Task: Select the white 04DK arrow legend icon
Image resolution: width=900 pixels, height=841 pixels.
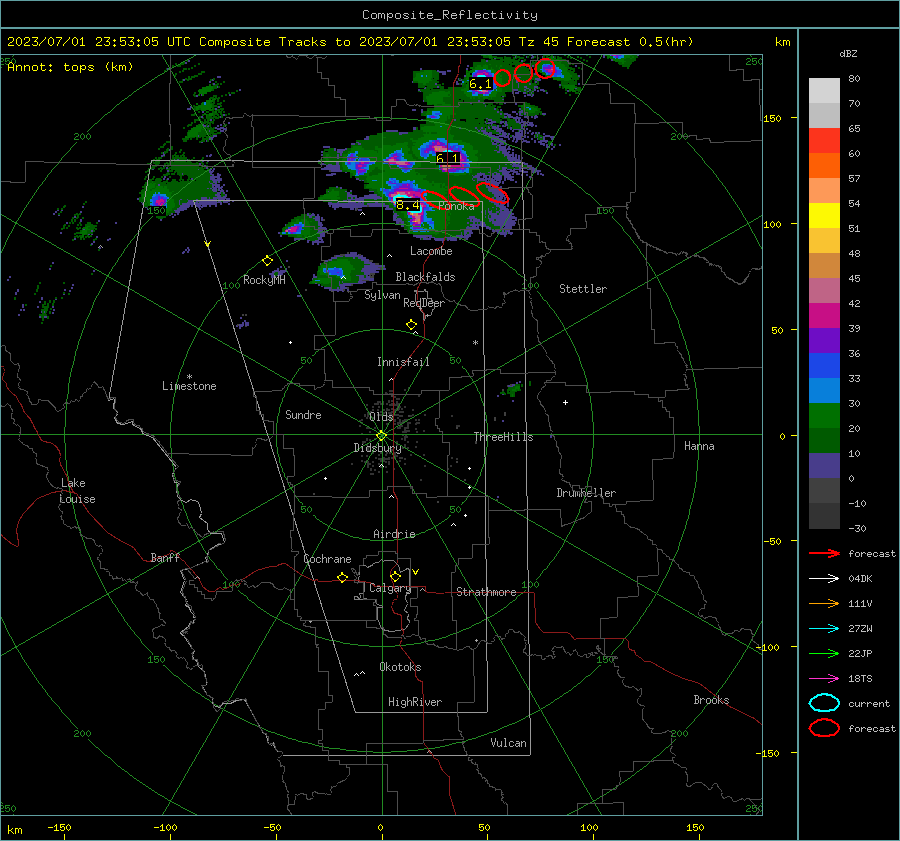Action: point(824,579)
